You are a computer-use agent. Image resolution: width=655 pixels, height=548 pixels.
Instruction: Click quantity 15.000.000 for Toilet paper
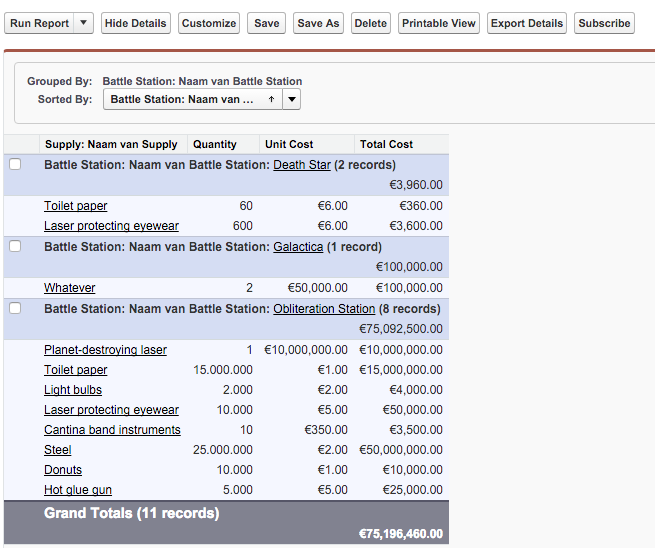(x=223, y=370)
